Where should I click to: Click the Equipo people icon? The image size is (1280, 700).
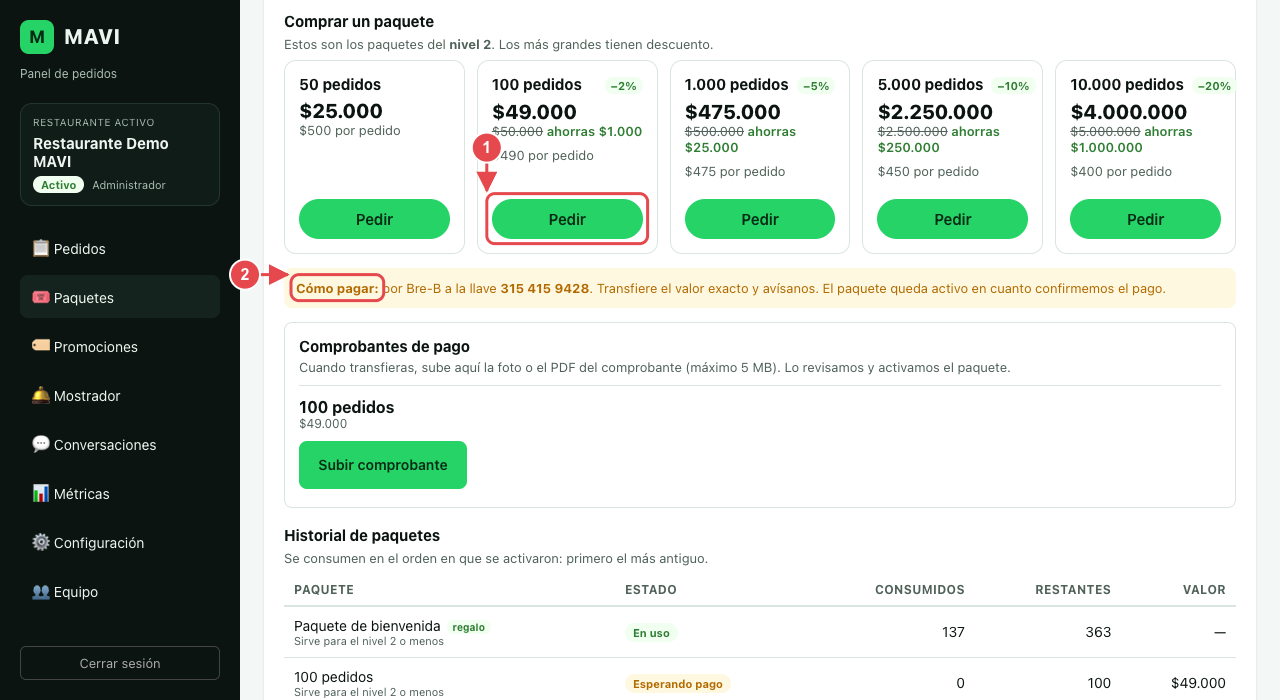tap(41, 591)
